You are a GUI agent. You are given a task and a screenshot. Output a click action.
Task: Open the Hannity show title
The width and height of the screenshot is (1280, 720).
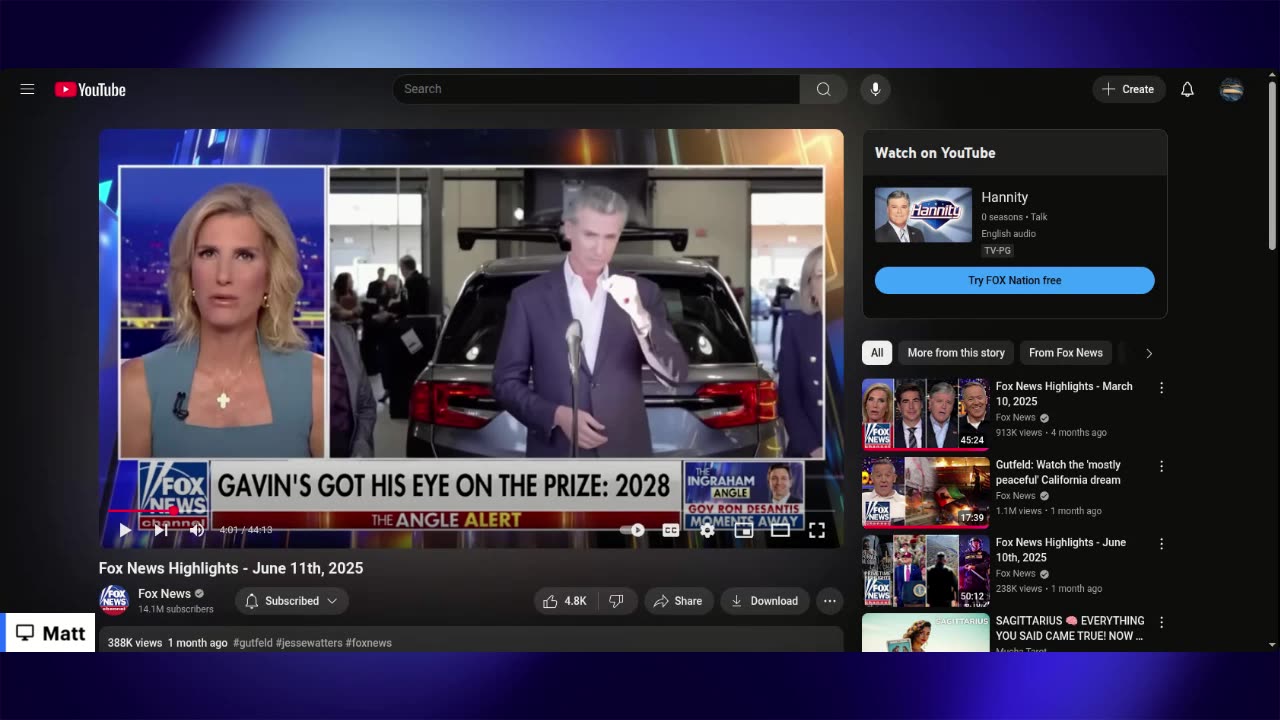tap(1004, 198)
